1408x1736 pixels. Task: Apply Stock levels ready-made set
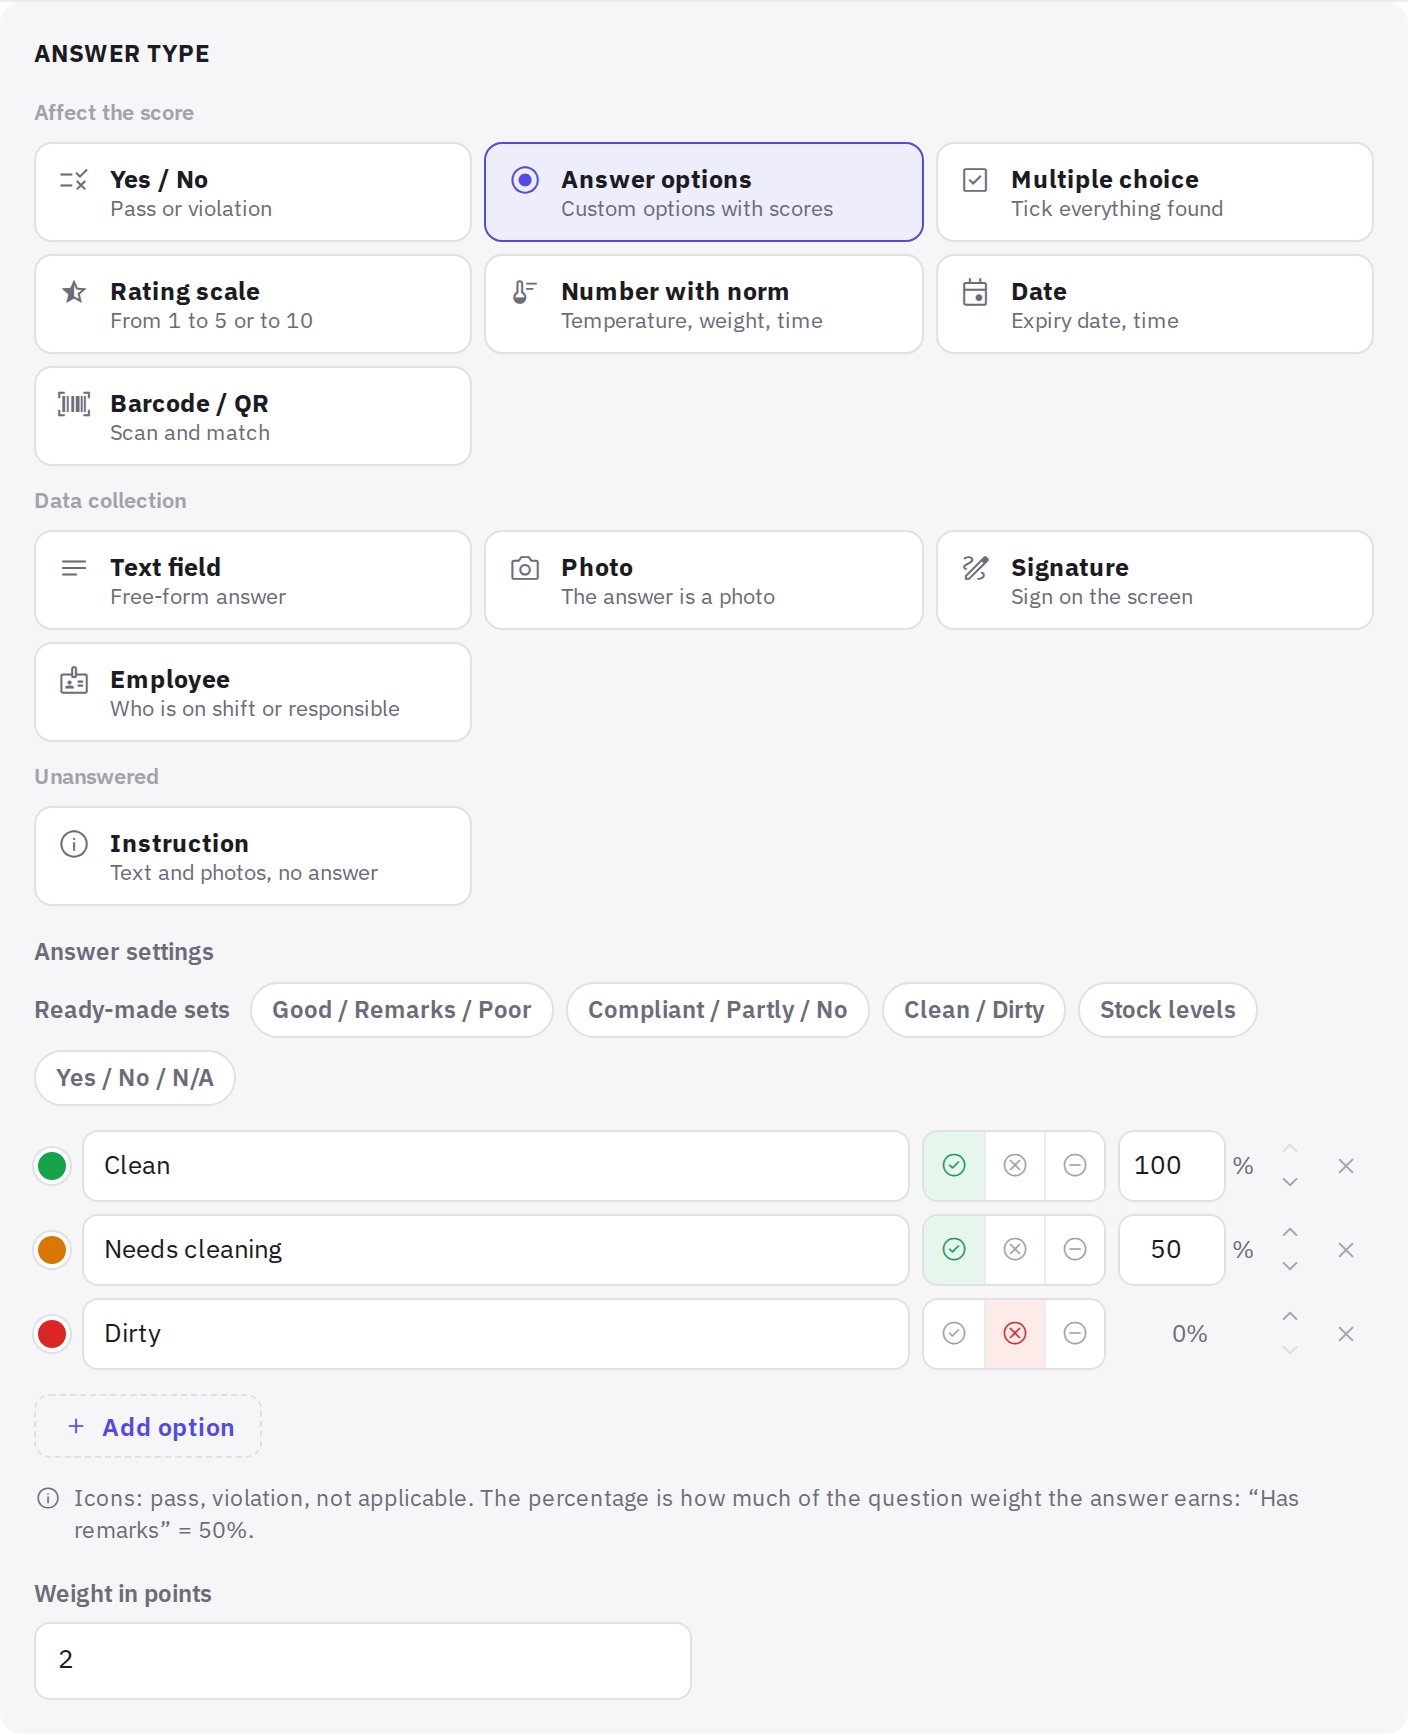click(1168, 1010)
